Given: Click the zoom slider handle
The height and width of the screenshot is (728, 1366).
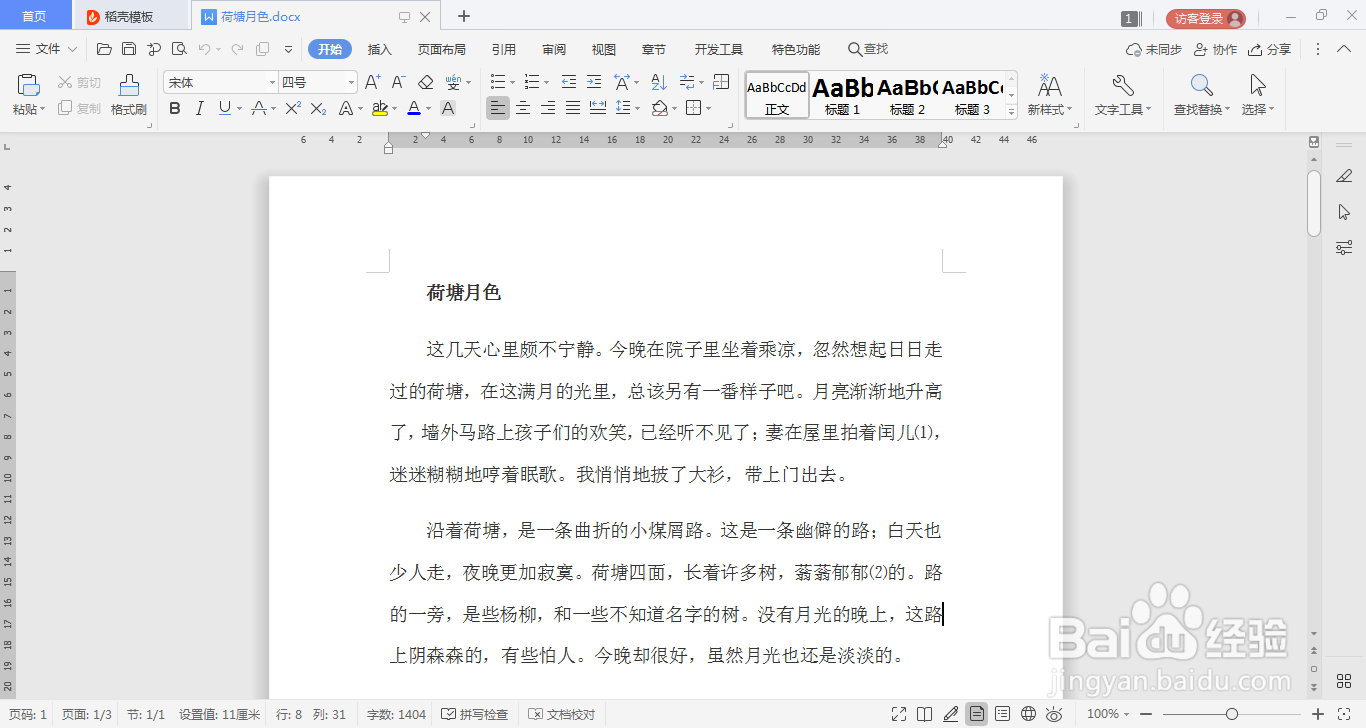Looking at the screenshot, I should tap(1232, 714).
